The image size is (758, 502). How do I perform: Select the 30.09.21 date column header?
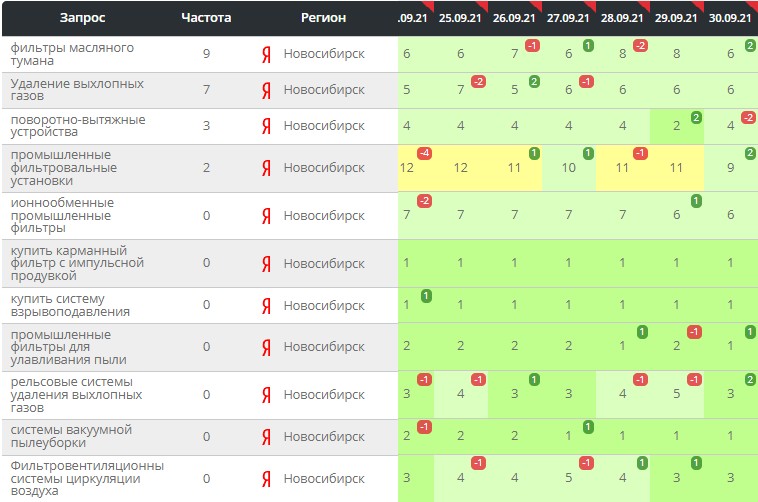pos(730,18)
